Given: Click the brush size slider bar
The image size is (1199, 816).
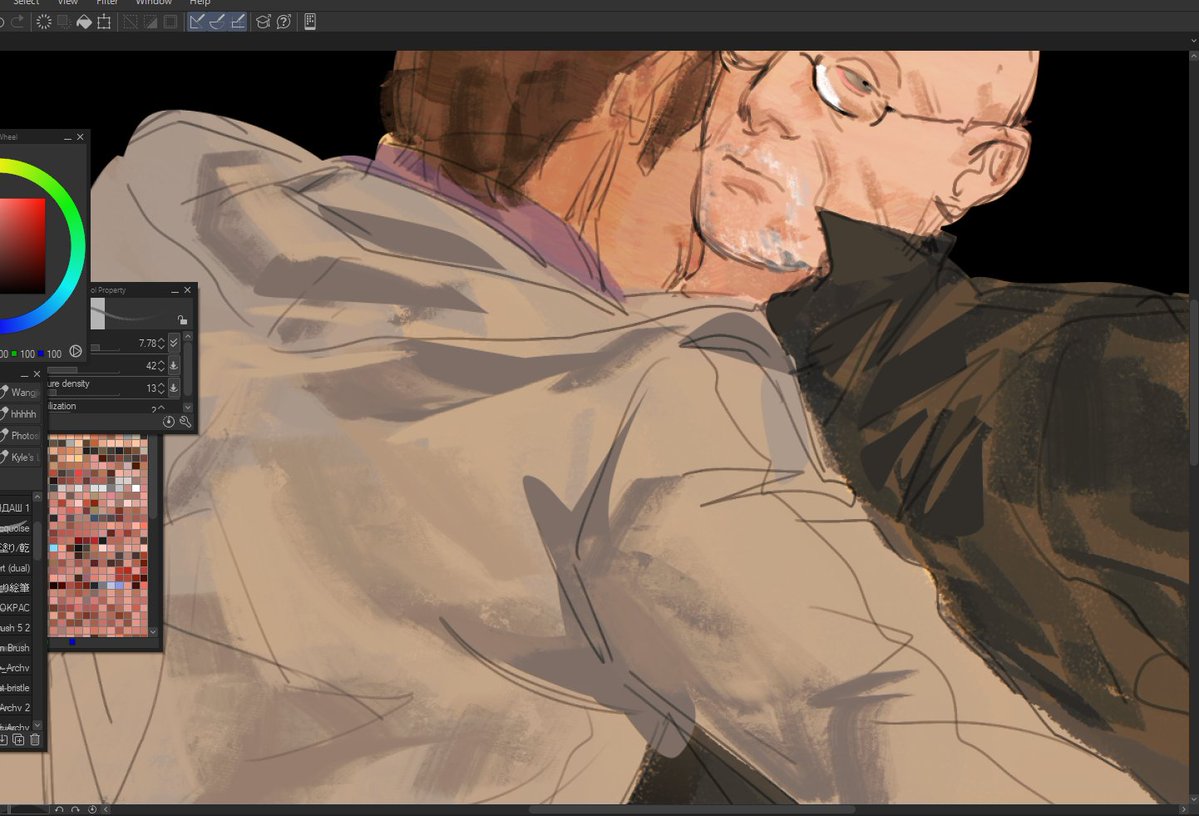Looking at the screenshot, I should (105, 348).
